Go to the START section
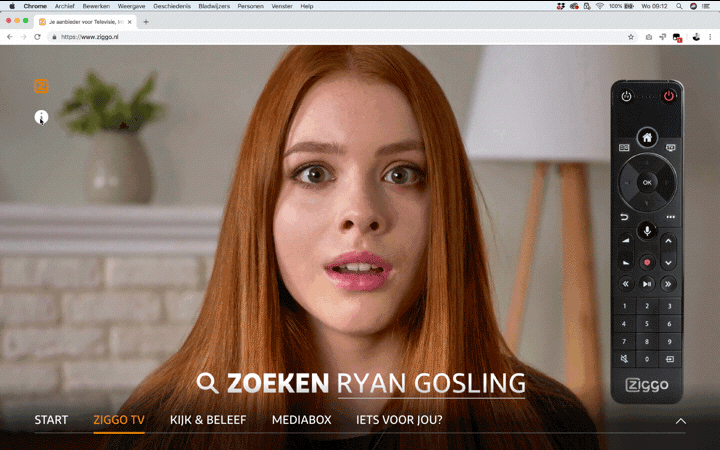Image resolution: width=720 pixels, height=450 pixels. pyautogui.click(x=51, y=420)
